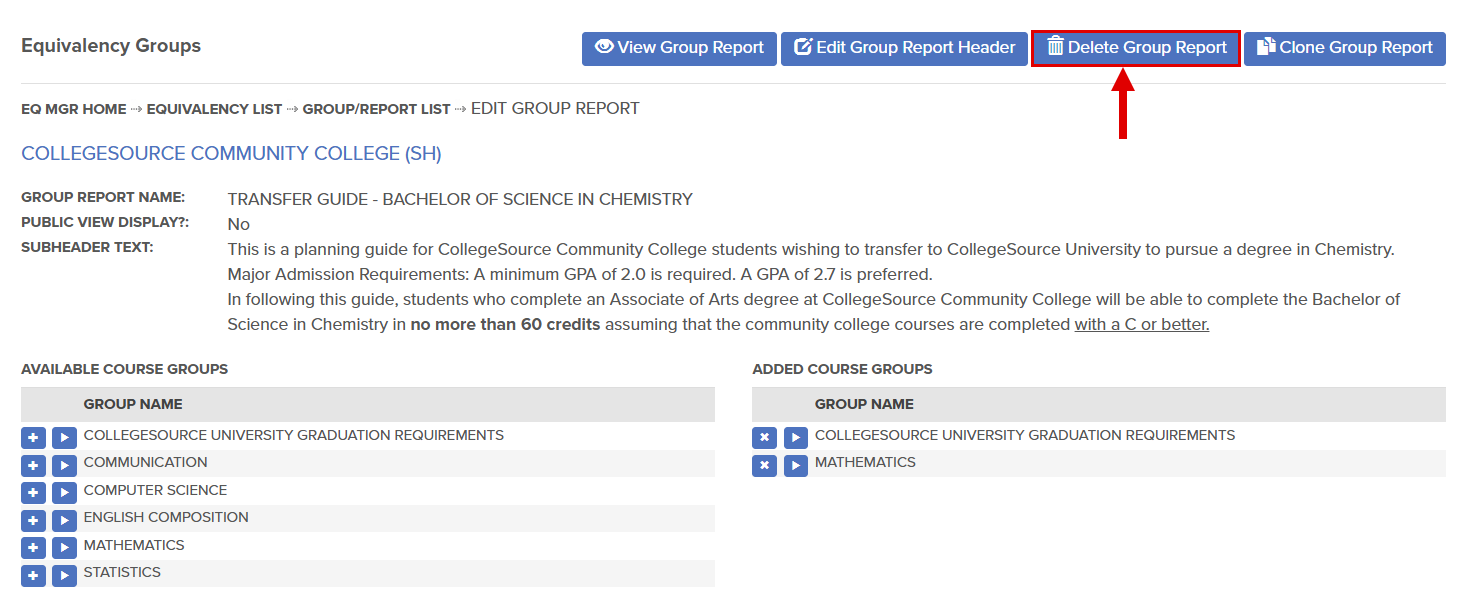Expand STATISTICS group arrow
The height and width of the screenshot is (603, 1477).
pos(64,575)
